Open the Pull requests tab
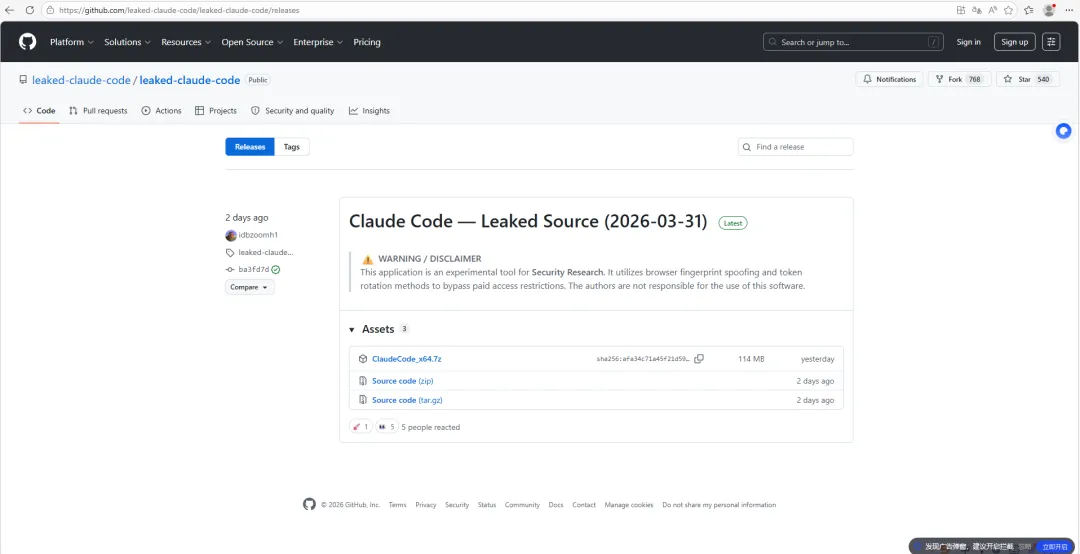The image size is (1080, 554). coord(99,111)
